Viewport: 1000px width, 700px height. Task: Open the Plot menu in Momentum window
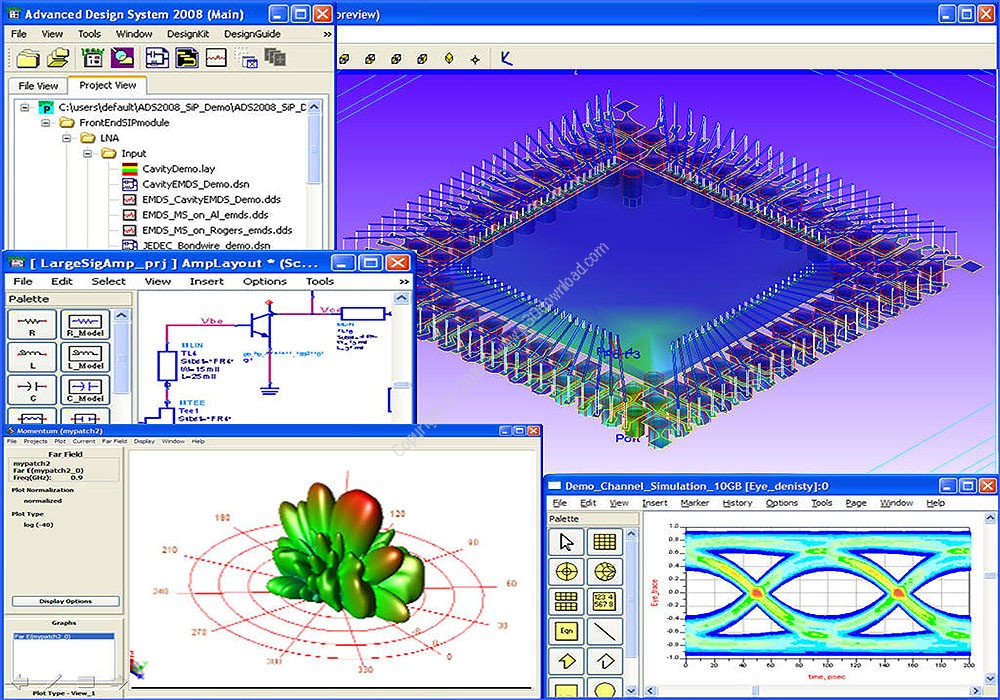60,441
